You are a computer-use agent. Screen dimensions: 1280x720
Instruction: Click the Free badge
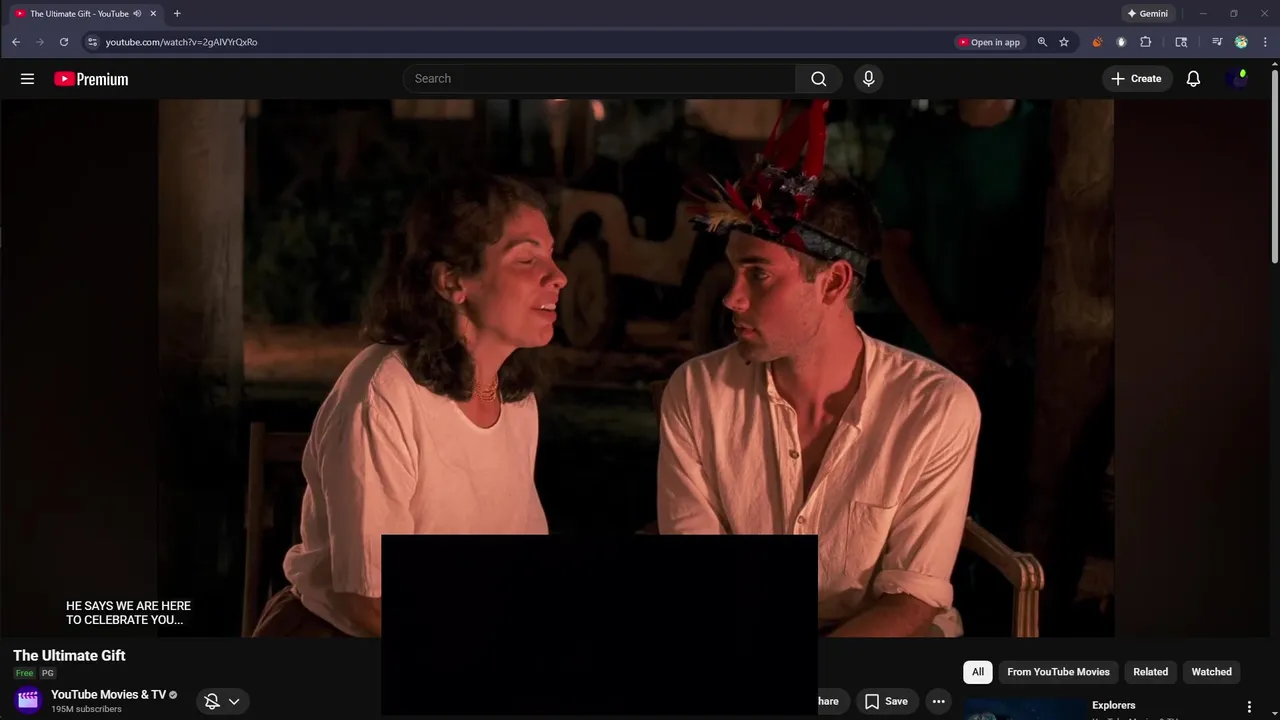coord(24,673)
